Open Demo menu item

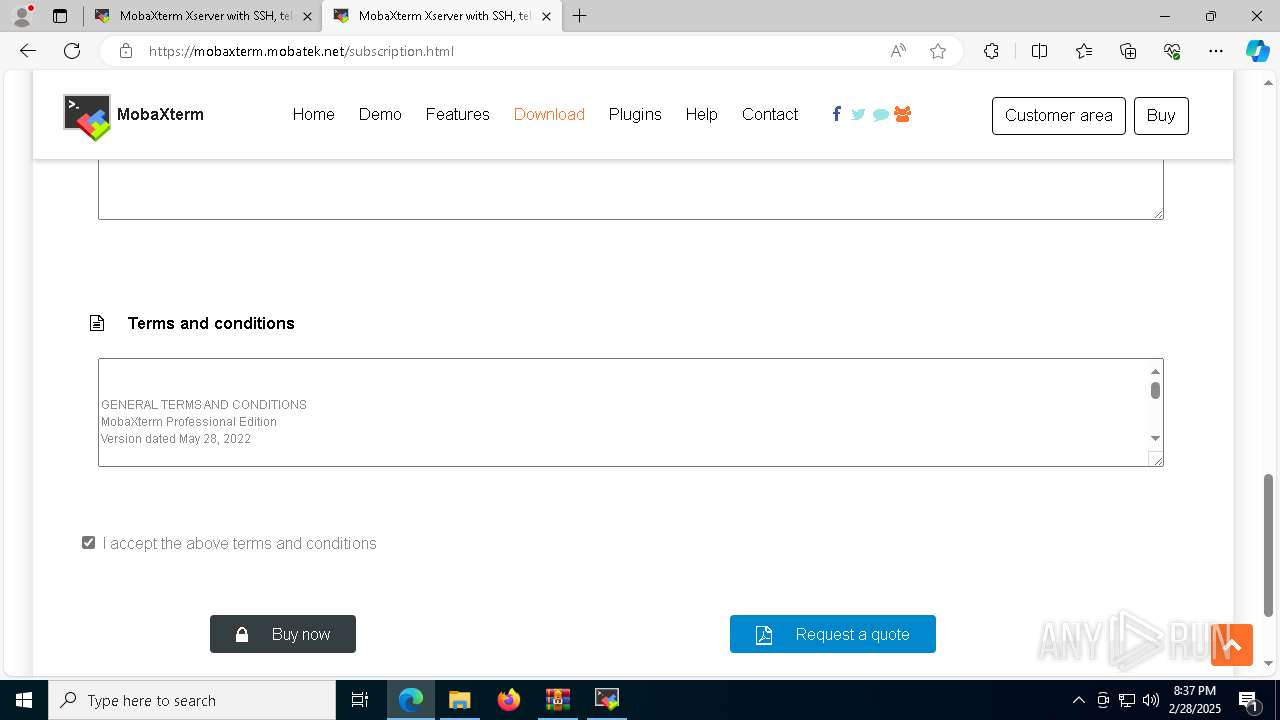[x=380, y=115]
